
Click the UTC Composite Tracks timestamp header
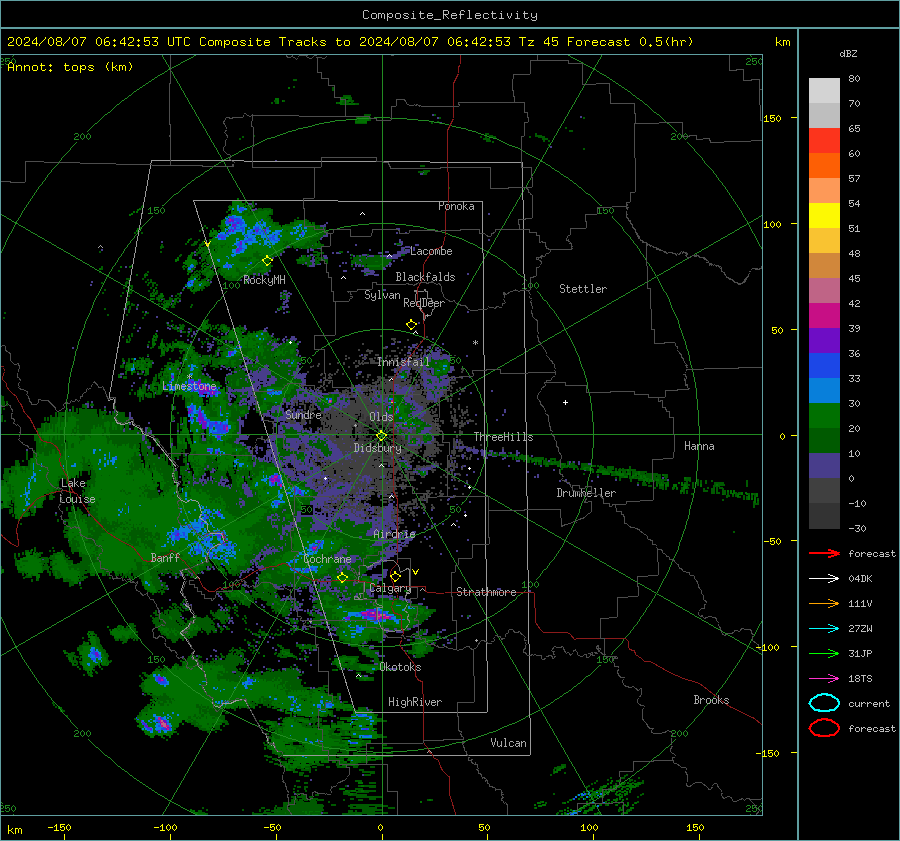click(350, 42)
